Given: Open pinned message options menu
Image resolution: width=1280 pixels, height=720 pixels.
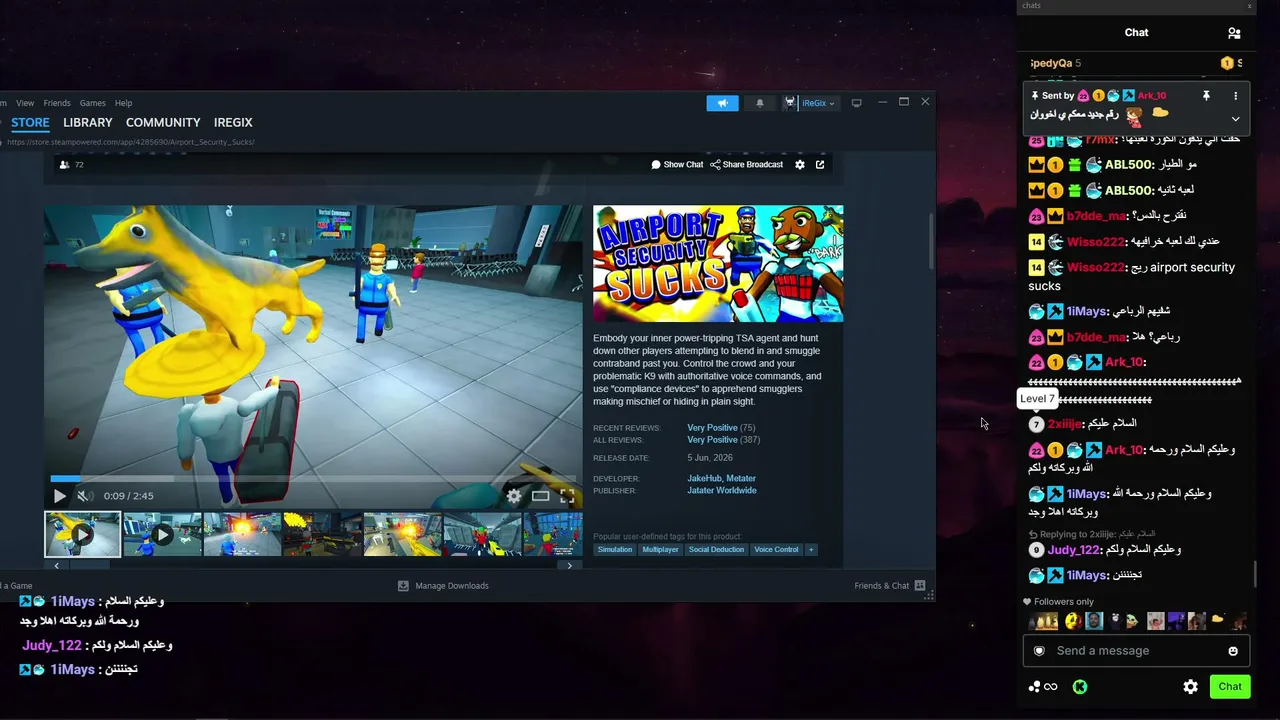Looking at the screenshot, I should (1235, 96).
